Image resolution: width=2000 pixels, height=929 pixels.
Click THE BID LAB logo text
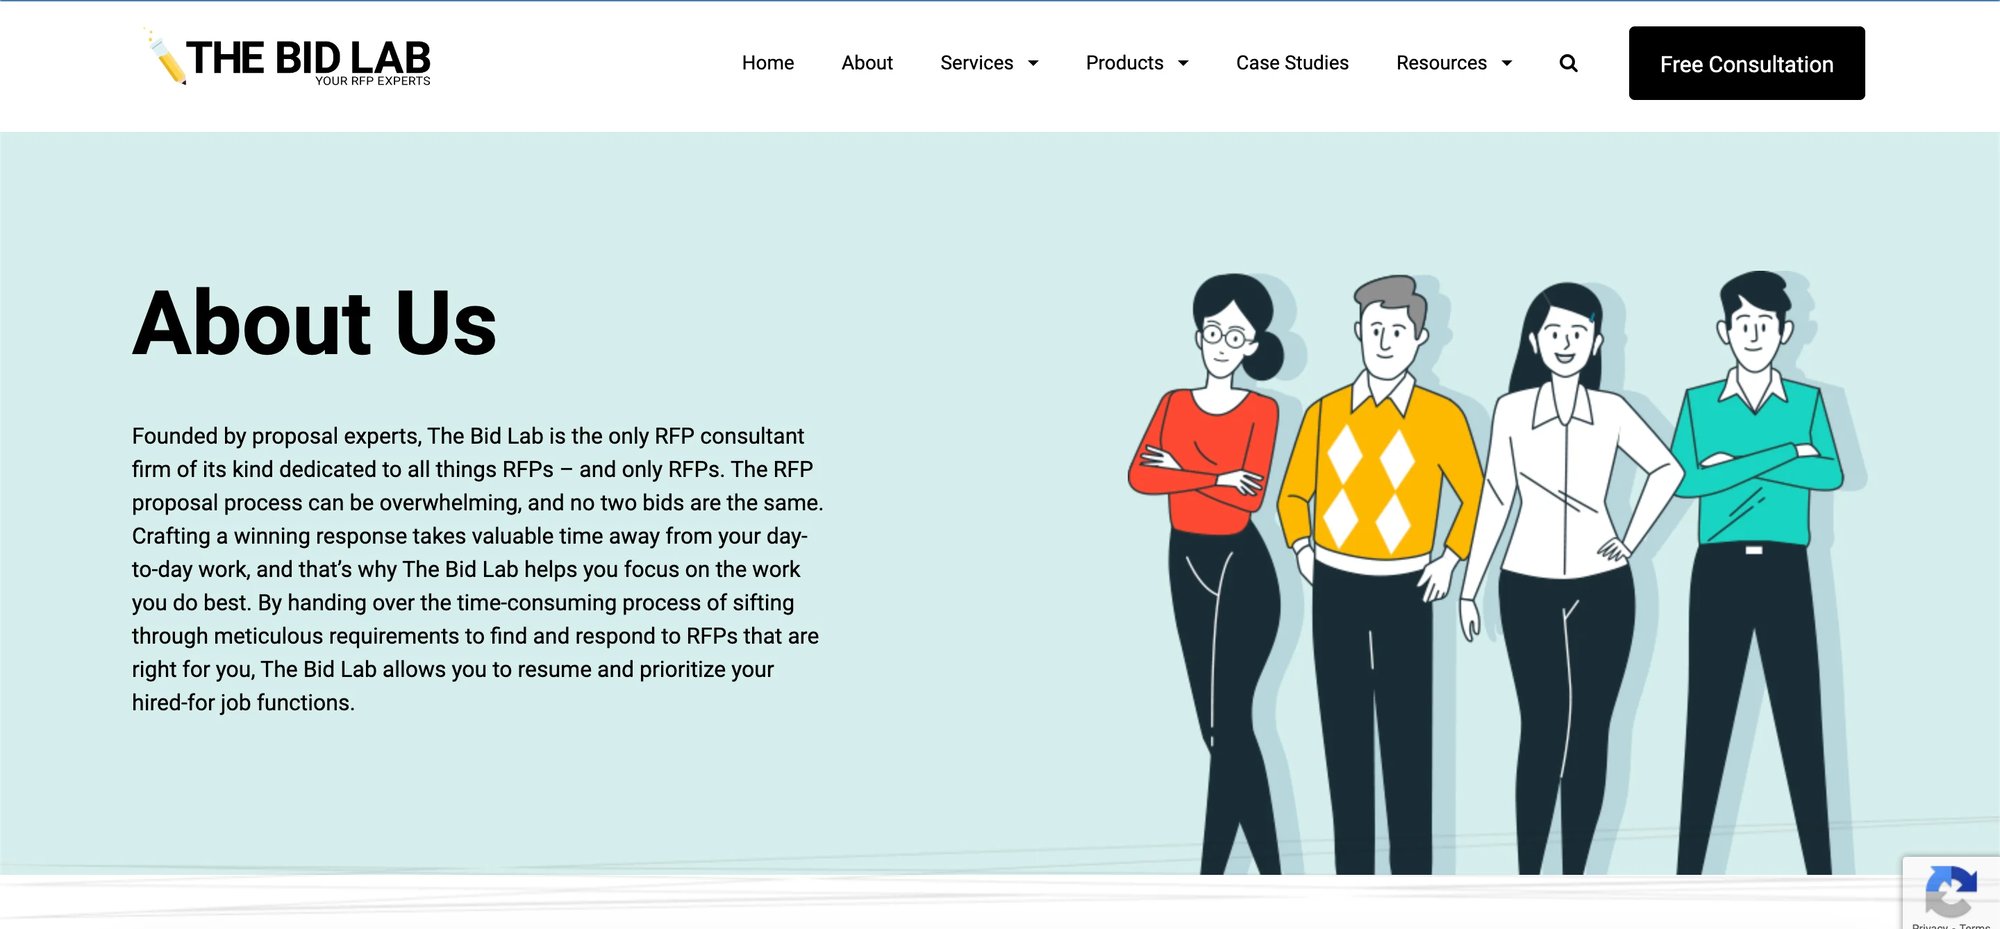(x=308, y=58)
